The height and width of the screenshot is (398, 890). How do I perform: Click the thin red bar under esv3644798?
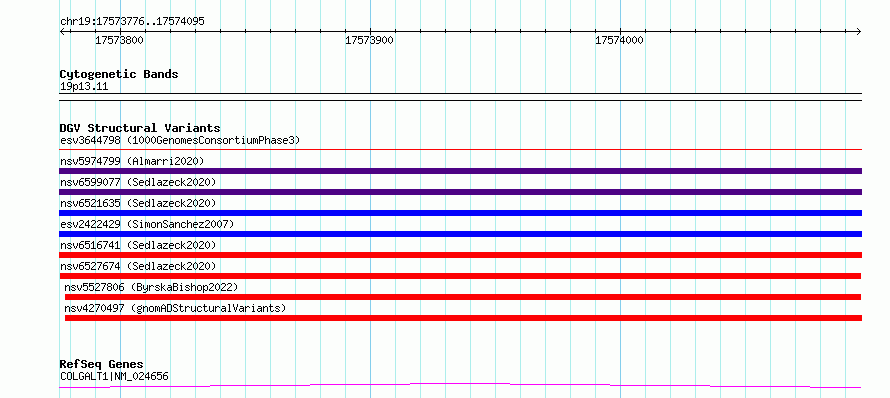tap(460, 150)
